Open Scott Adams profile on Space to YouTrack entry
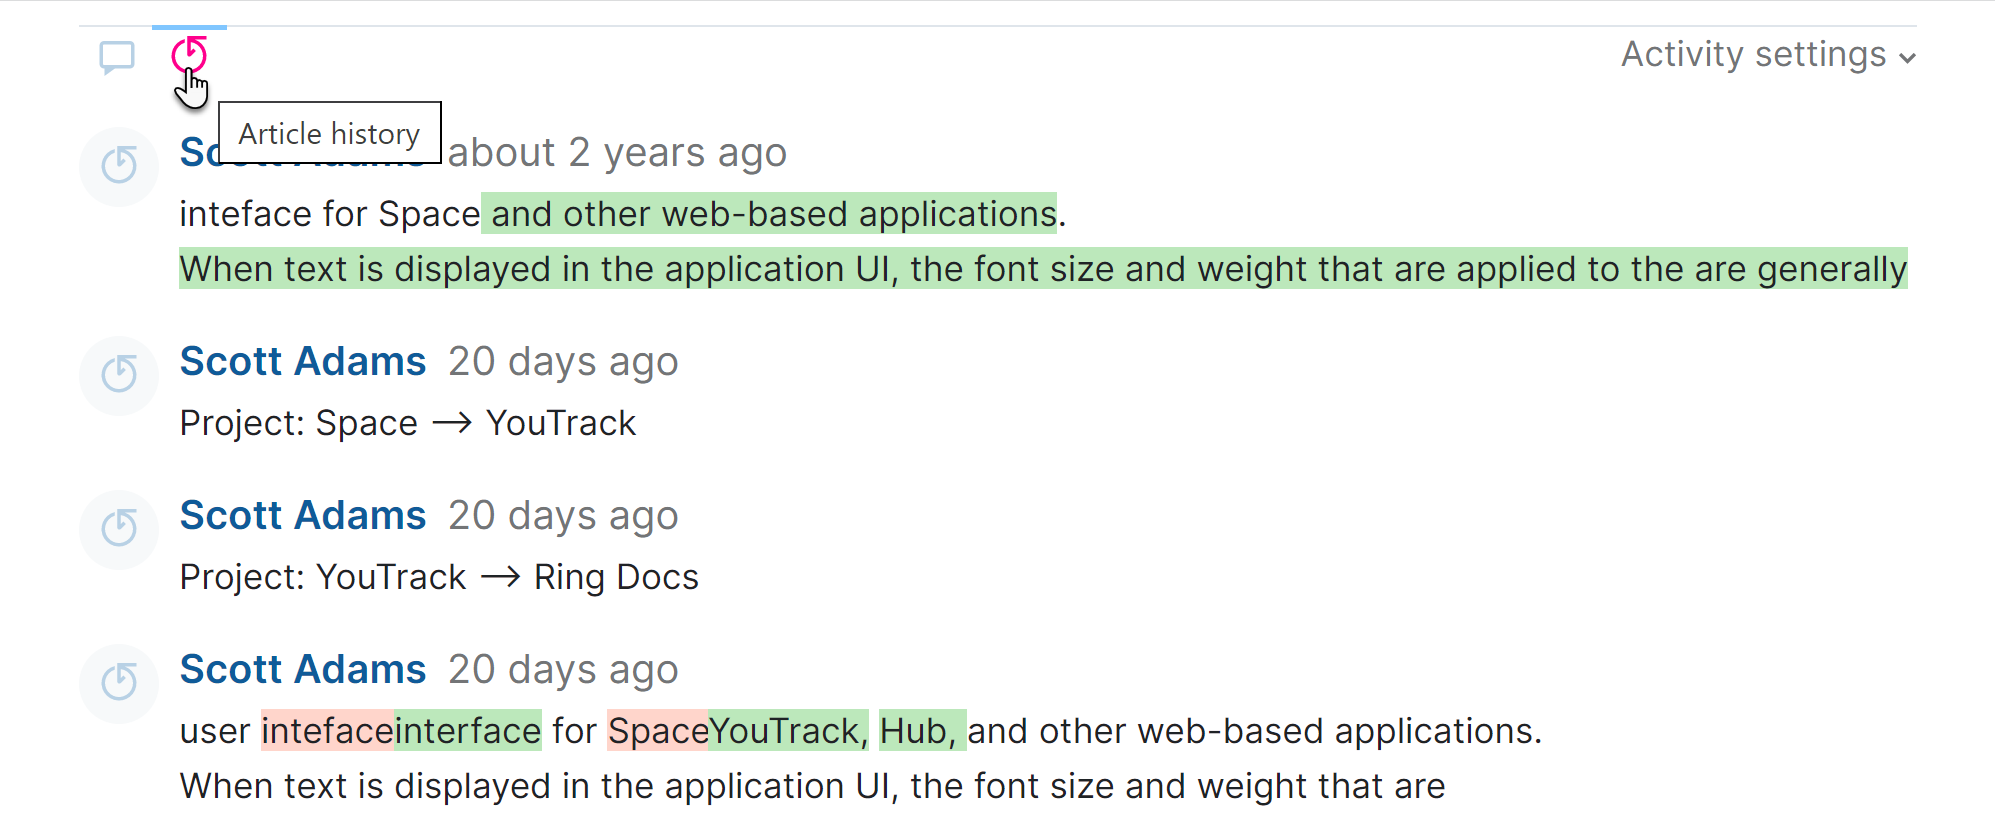 [303, 361]
